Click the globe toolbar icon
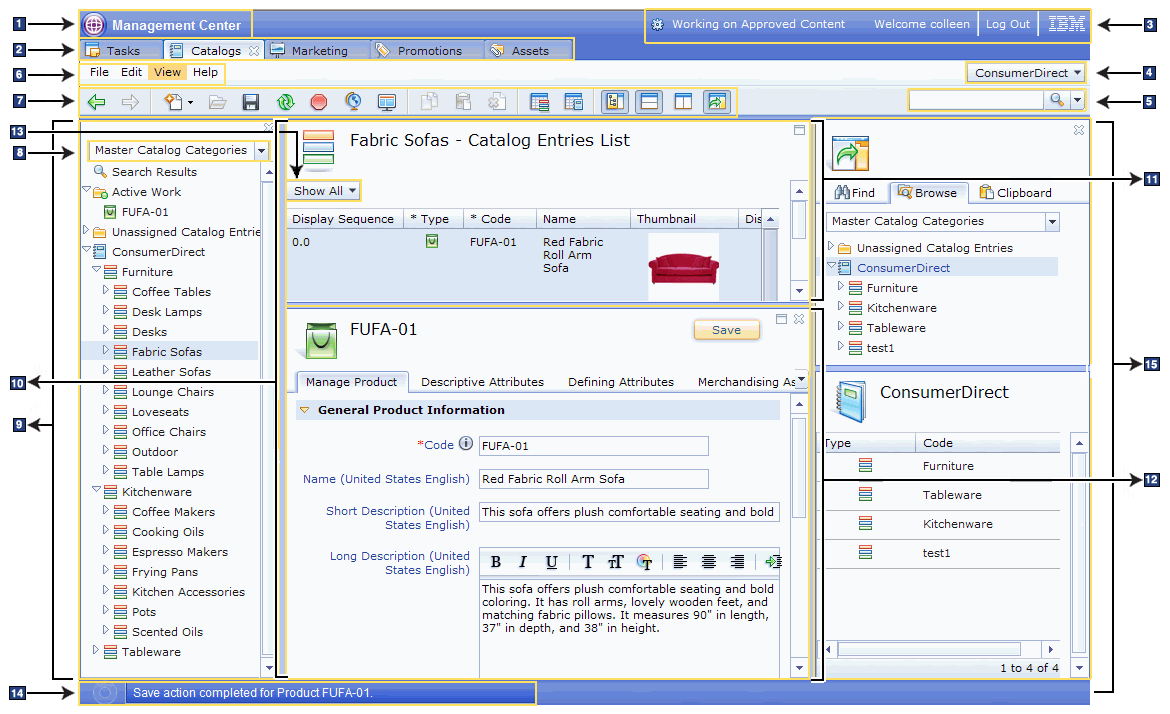 pyautogui.click(x=353, y=101)
